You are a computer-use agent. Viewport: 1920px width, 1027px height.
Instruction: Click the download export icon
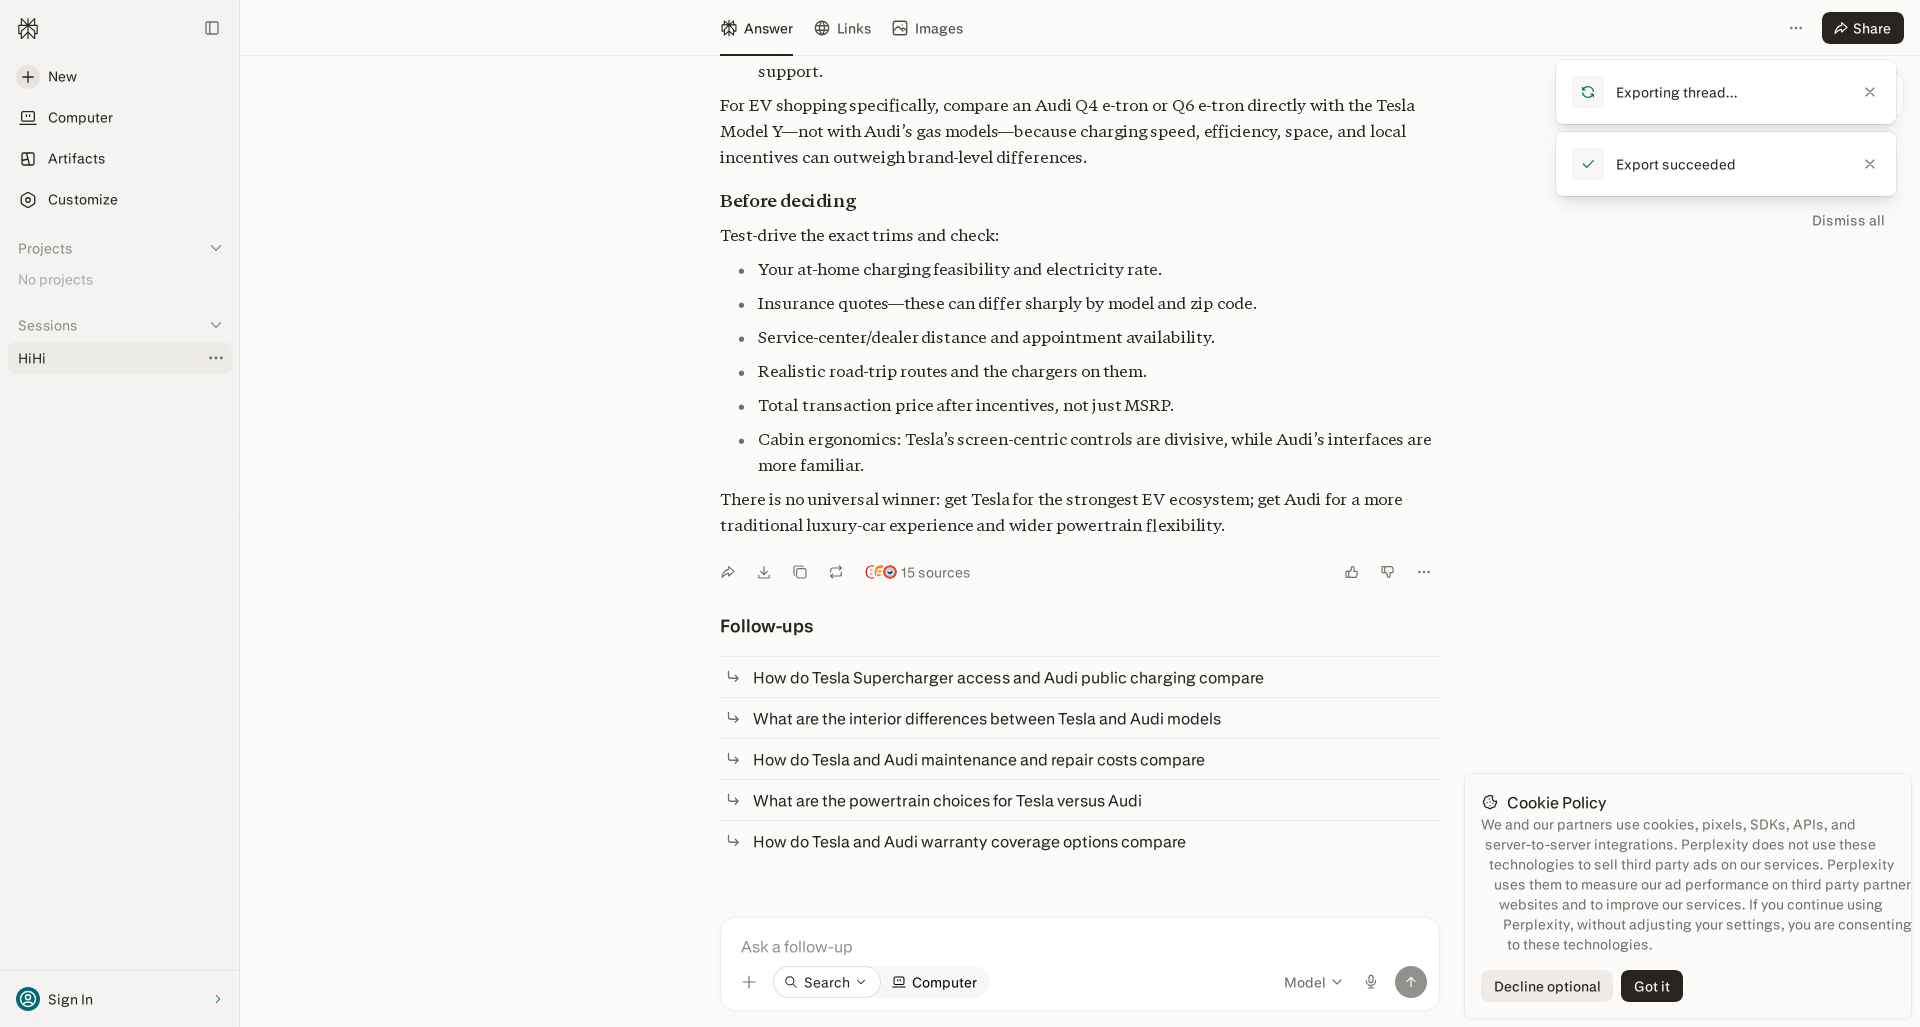pyautogui.click(x=764, y=572)
